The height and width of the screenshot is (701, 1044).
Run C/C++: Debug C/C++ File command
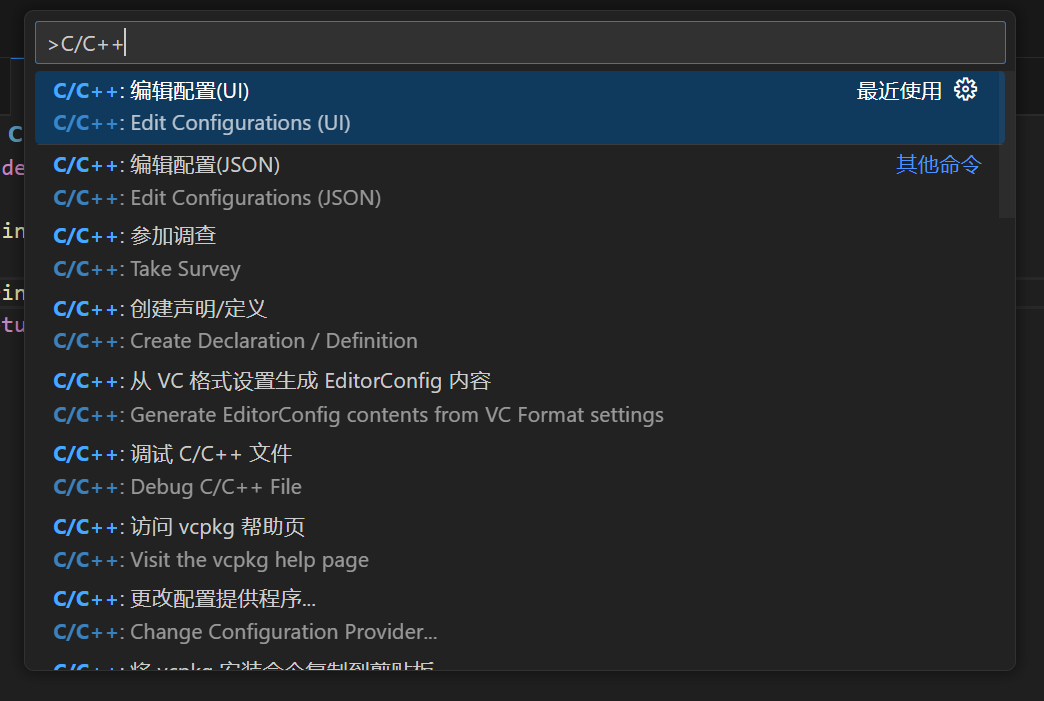517,470
